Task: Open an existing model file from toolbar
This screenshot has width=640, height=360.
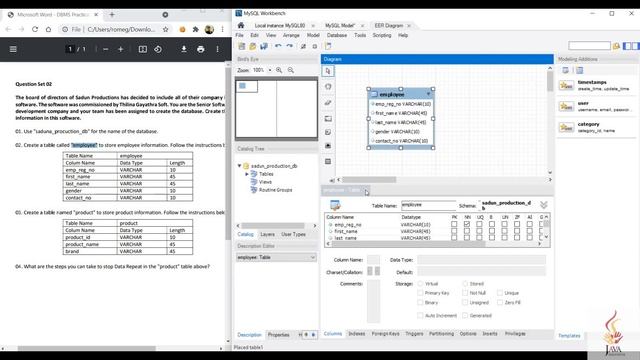Action: click(x=253, y=46)
